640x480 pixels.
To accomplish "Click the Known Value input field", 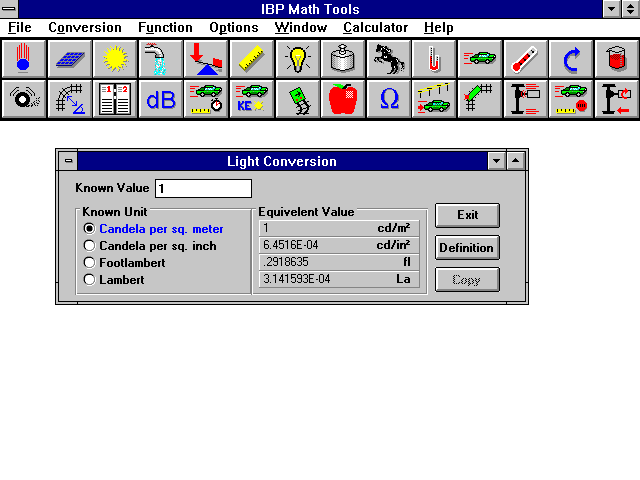I will (203, 188).
